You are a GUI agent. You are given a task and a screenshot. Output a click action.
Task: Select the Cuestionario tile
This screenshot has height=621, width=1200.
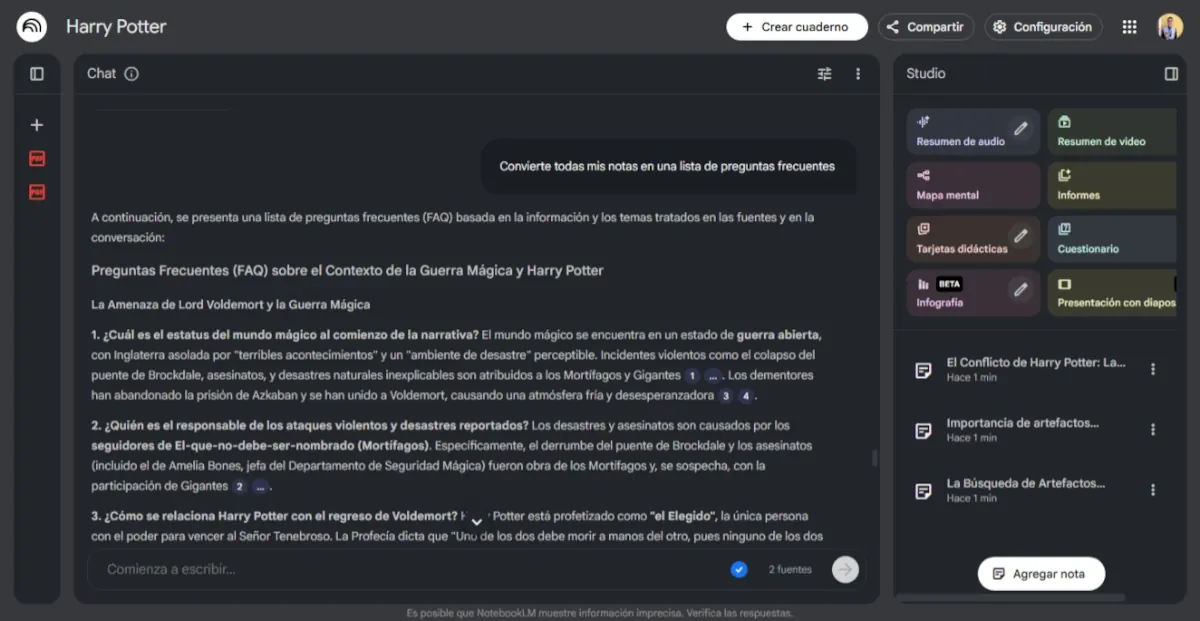1112,239
